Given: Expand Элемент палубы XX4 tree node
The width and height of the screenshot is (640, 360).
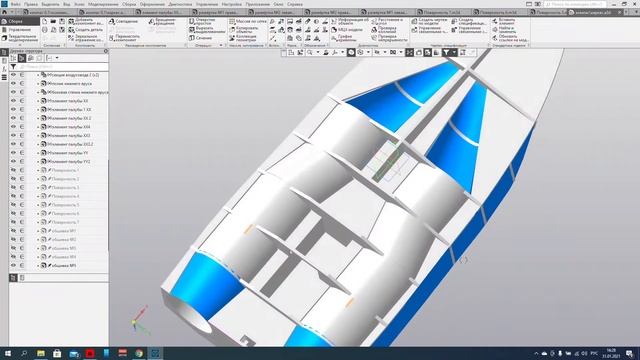Looking at the screenshot, I should [38, 127].
